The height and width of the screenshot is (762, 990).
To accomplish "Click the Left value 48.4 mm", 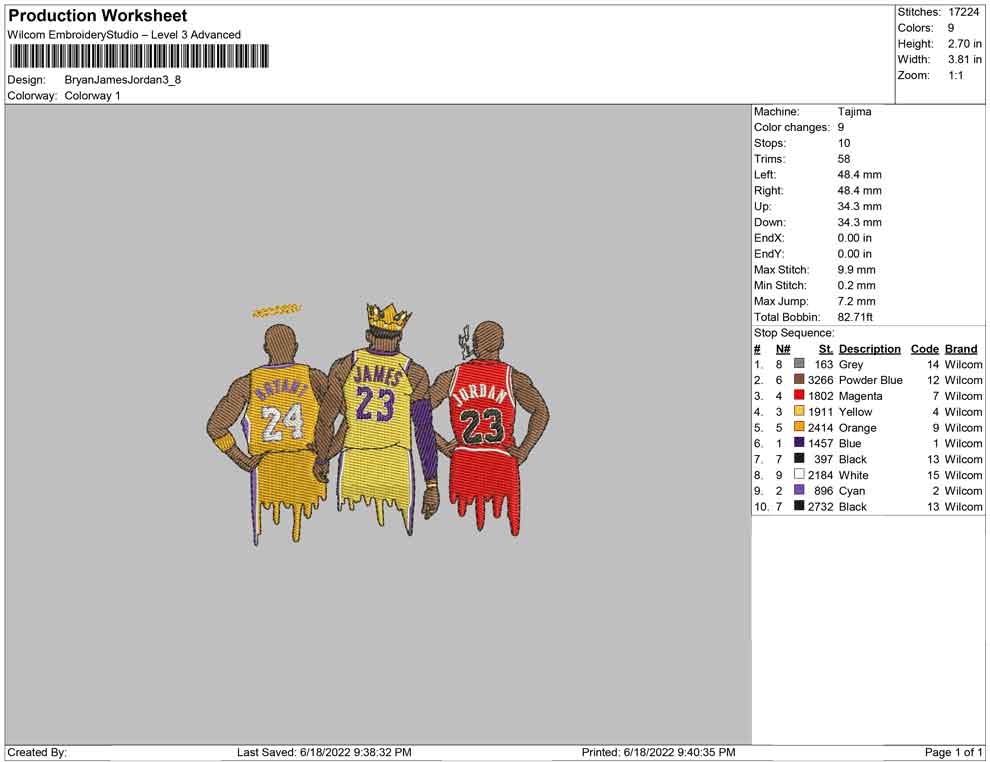I will click(x=860, y=175).
